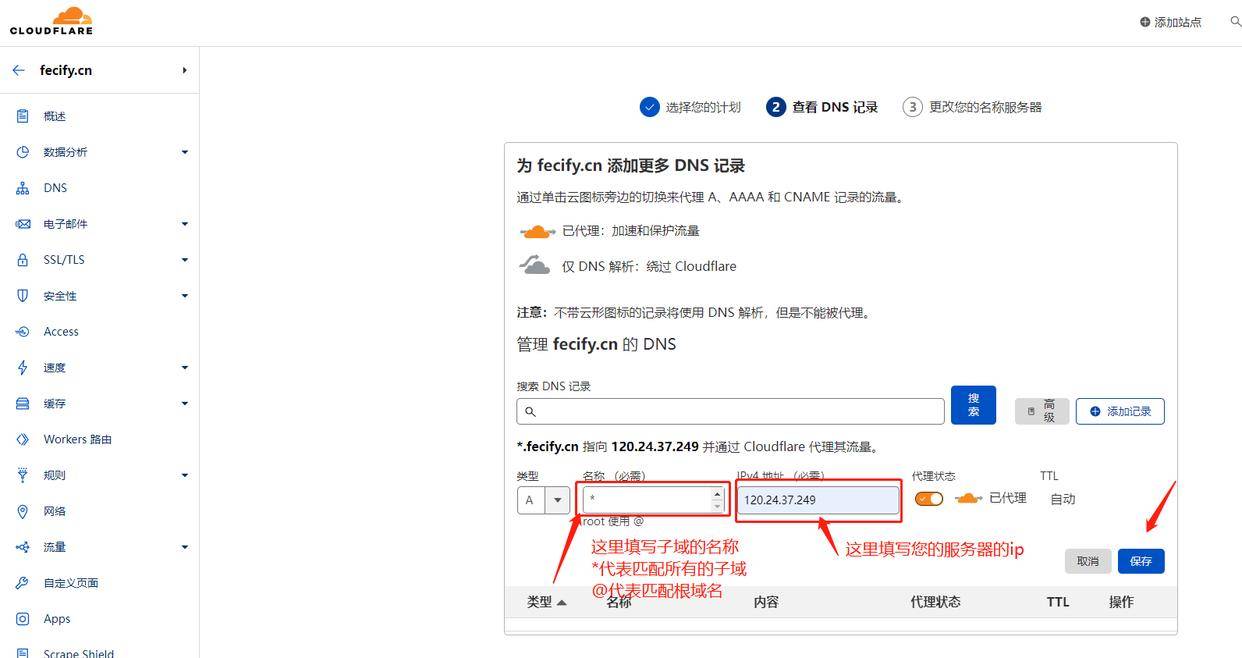
Task: Click the Cloudflare logo
Action: coord(51,21)
